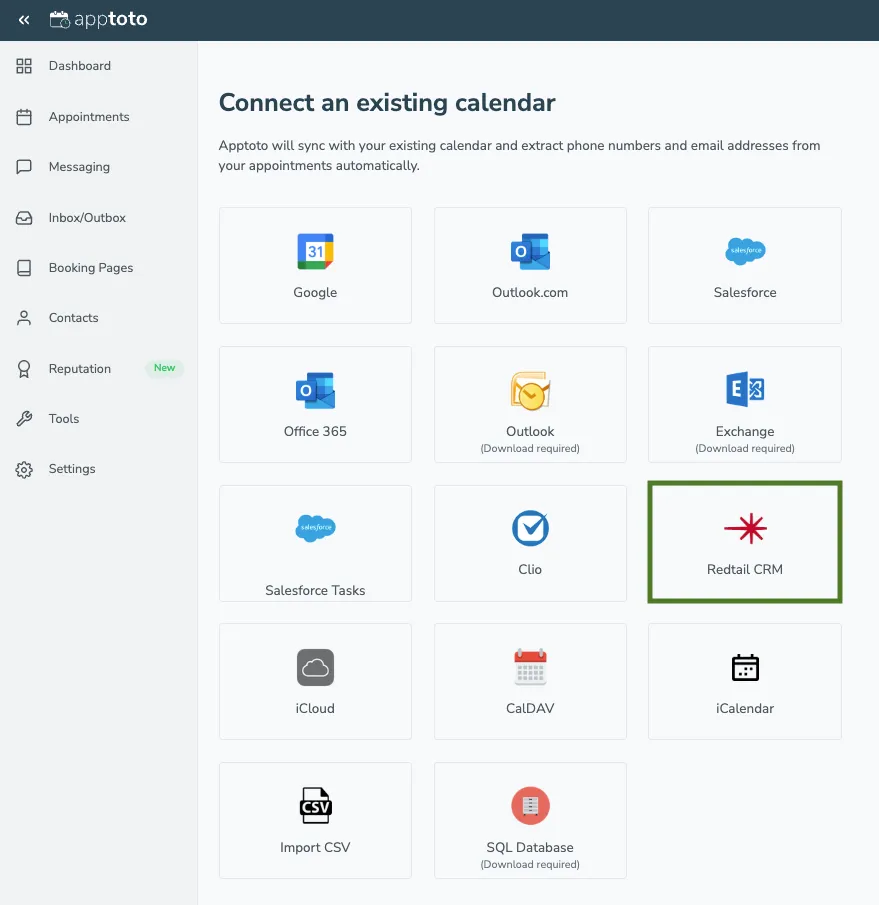The image size is (879, 905).
Task: Click the iCloud icon
Action: (315, 668)
